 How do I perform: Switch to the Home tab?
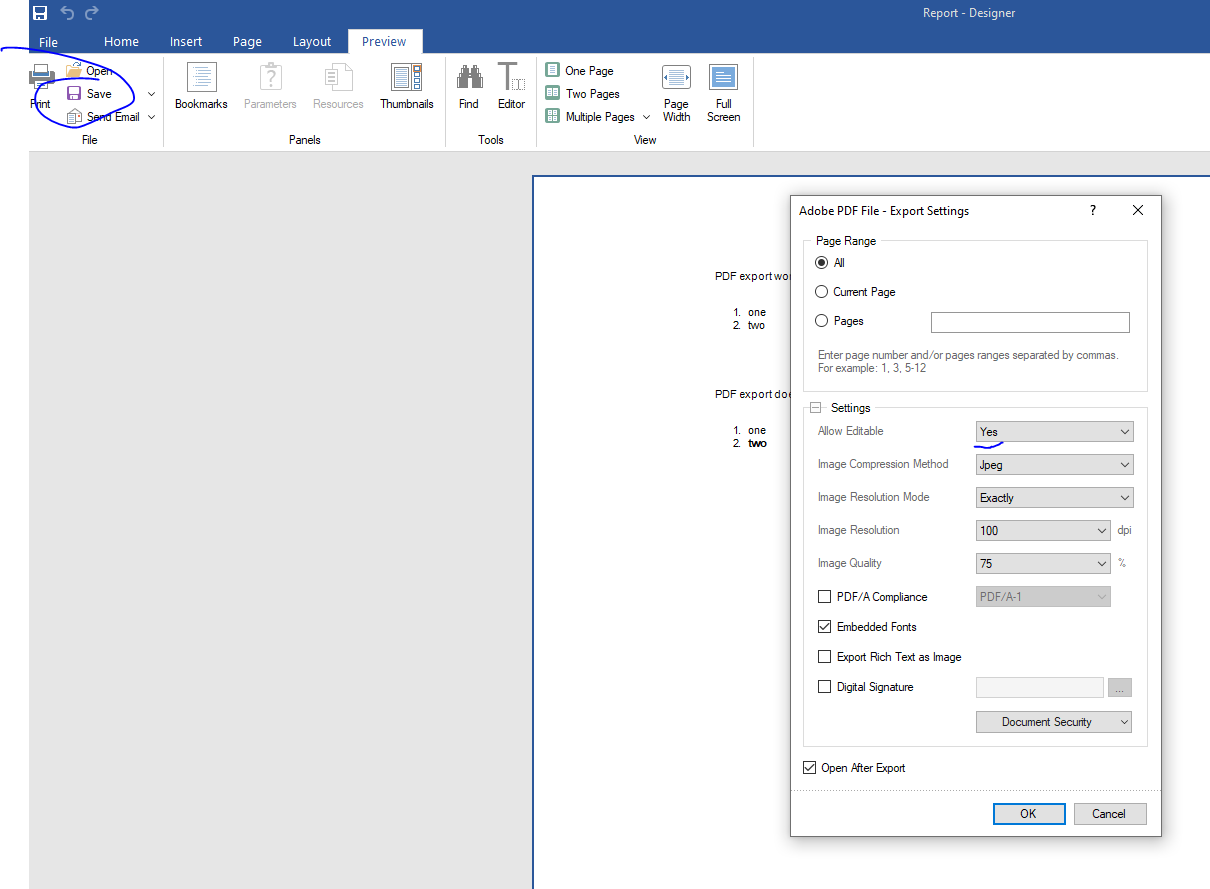121,42
